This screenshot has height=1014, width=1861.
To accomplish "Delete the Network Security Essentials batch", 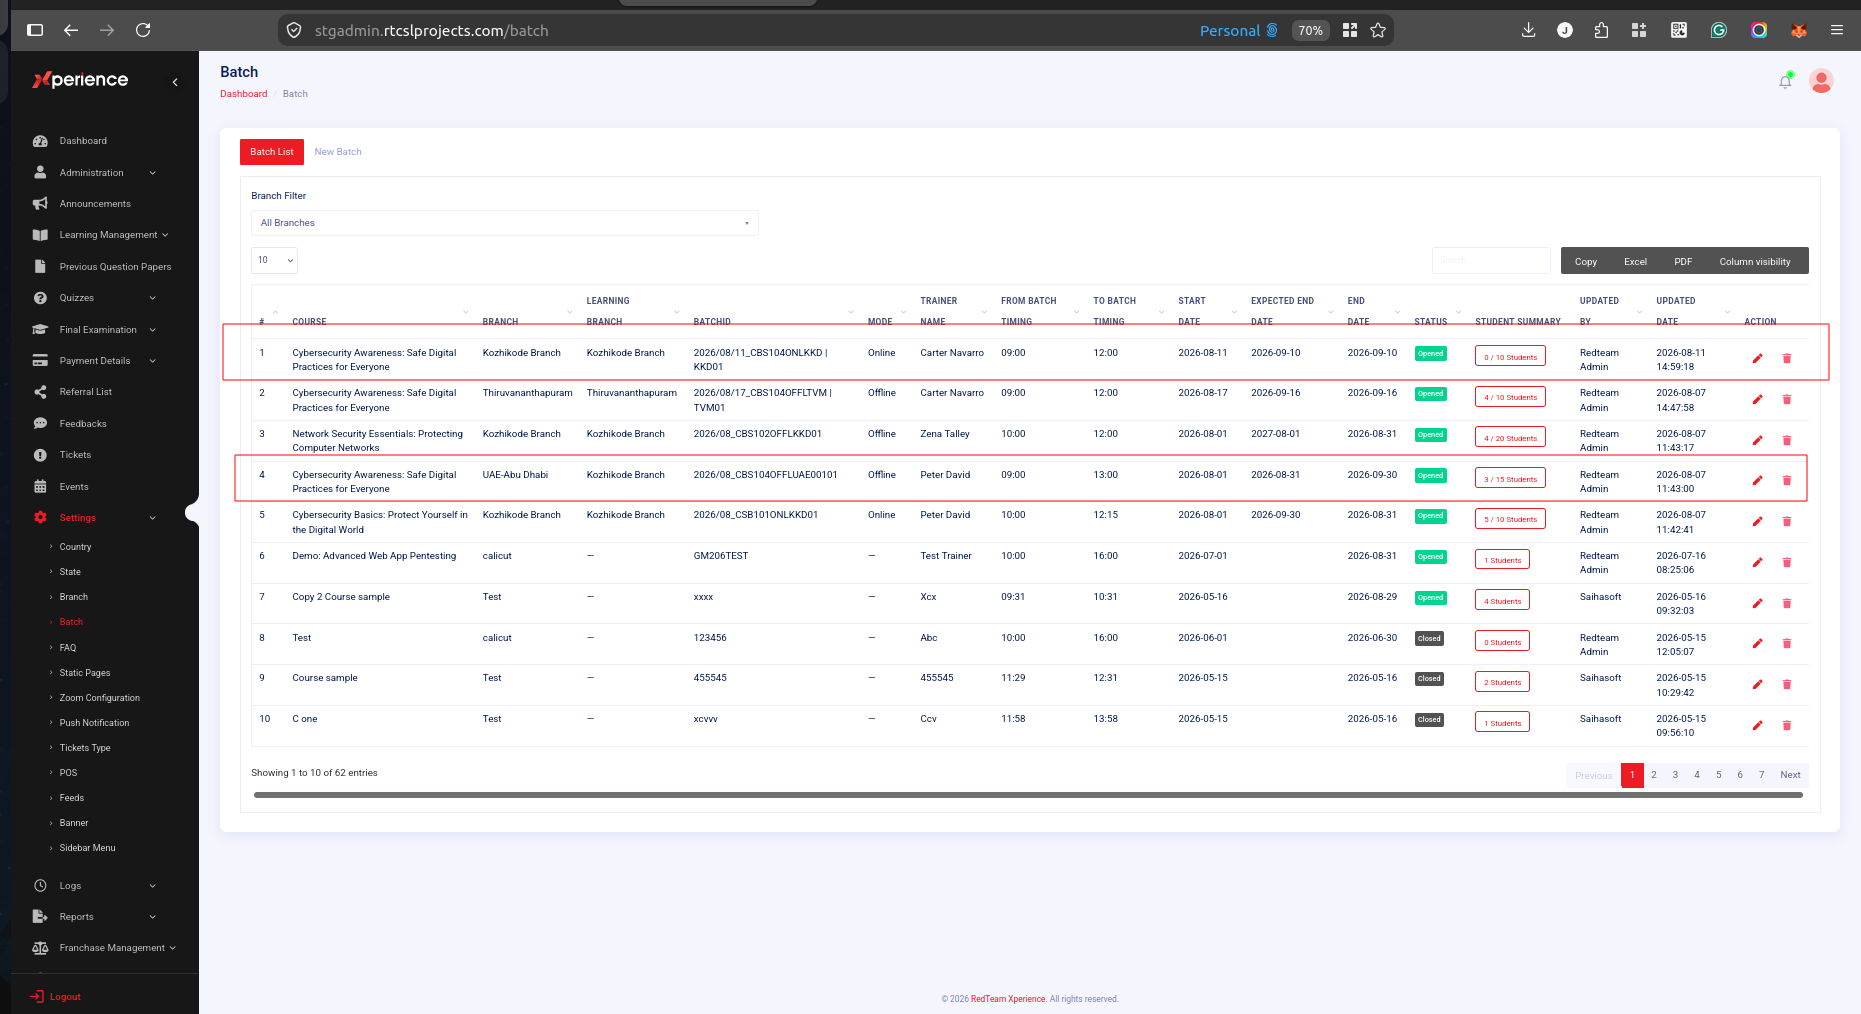I will click(1786, 440).
